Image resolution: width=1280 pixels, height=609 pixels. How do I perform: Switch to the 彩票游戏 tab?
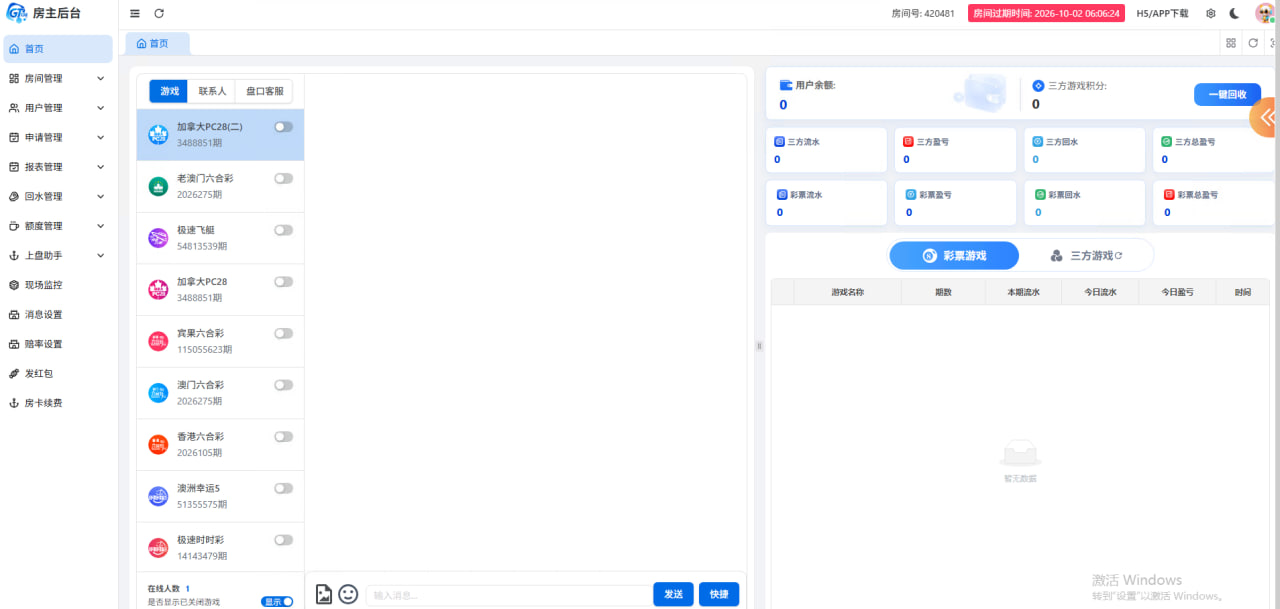(x=954, y=256)
